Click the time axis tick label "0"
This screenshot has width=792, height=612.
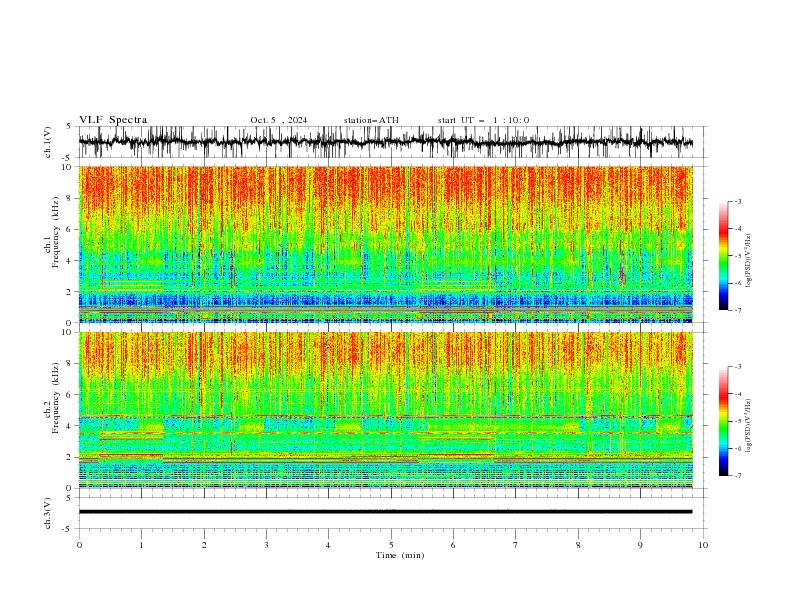pyautogui.click(x=79, y=545)
